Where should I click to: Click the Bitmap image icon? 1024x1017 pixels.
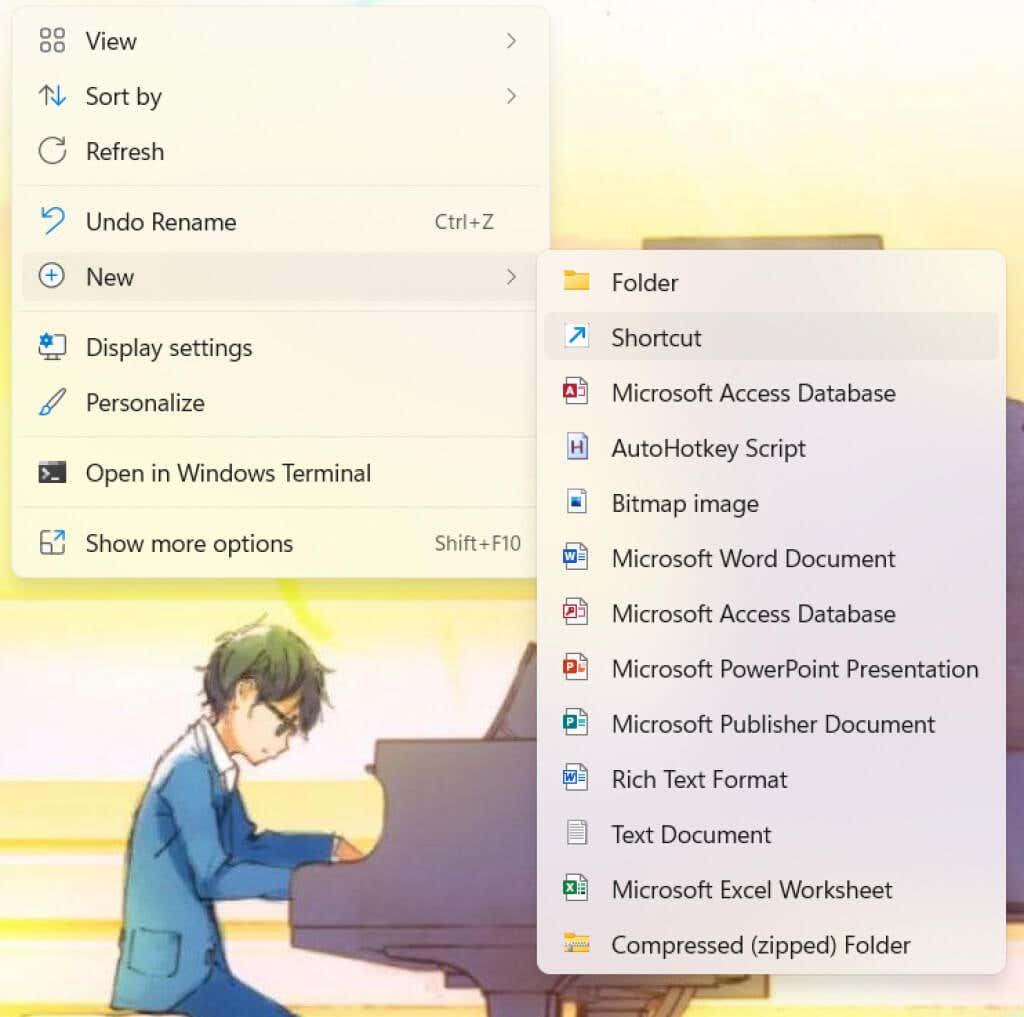click(577, 502)
